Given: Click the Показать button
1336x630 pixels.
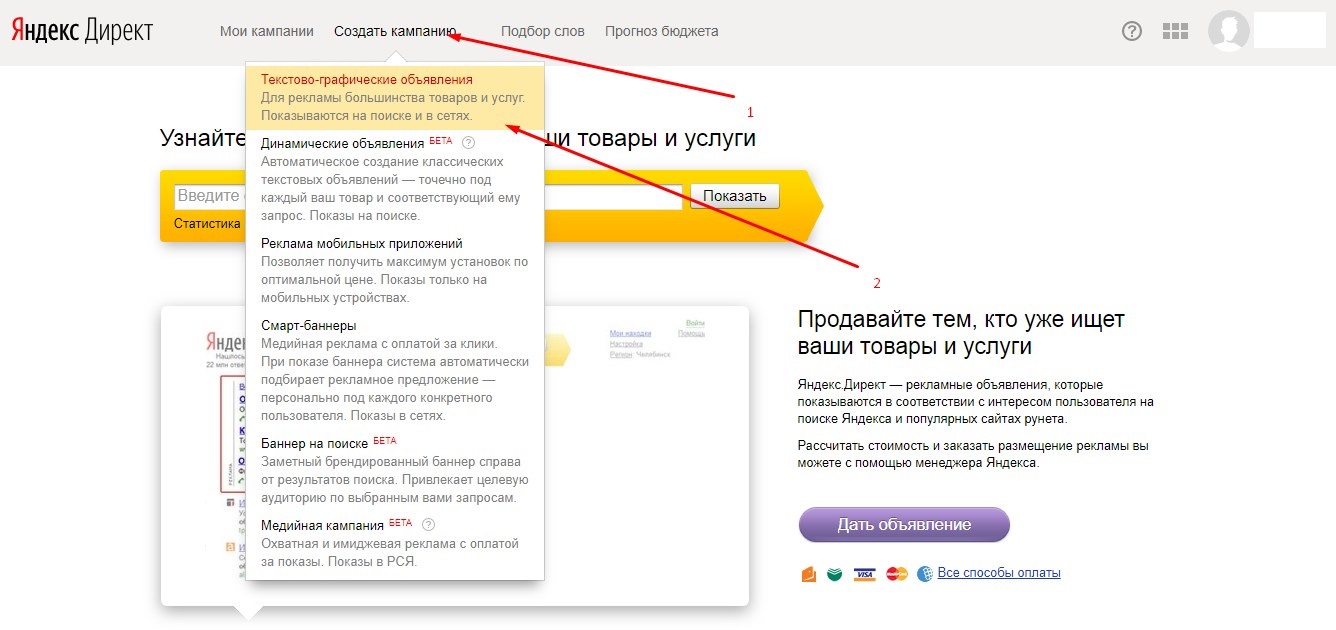Looking at the screenshot, I should click(735, 196).
